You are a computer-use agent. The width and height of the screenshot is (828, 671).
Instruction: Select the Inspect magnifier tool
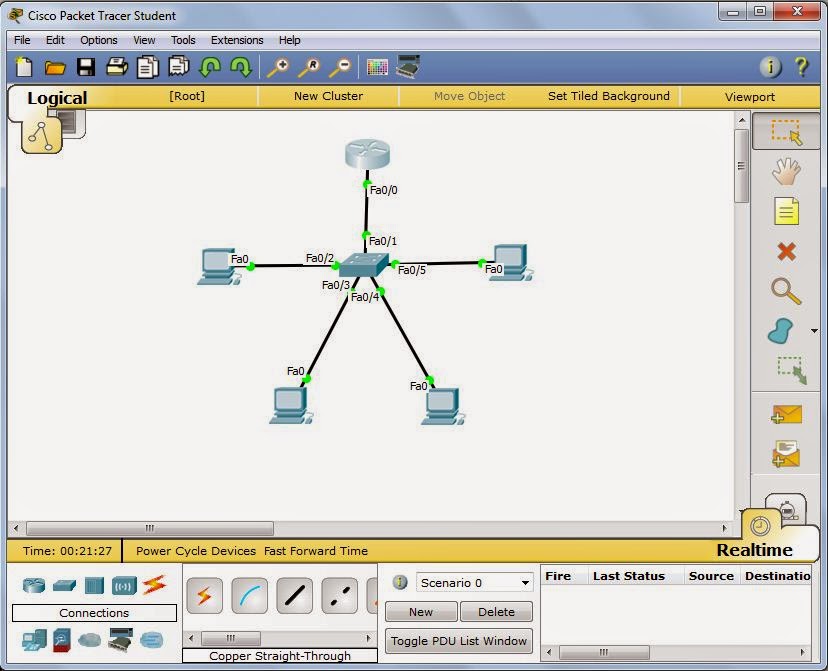tap(787, 291)
